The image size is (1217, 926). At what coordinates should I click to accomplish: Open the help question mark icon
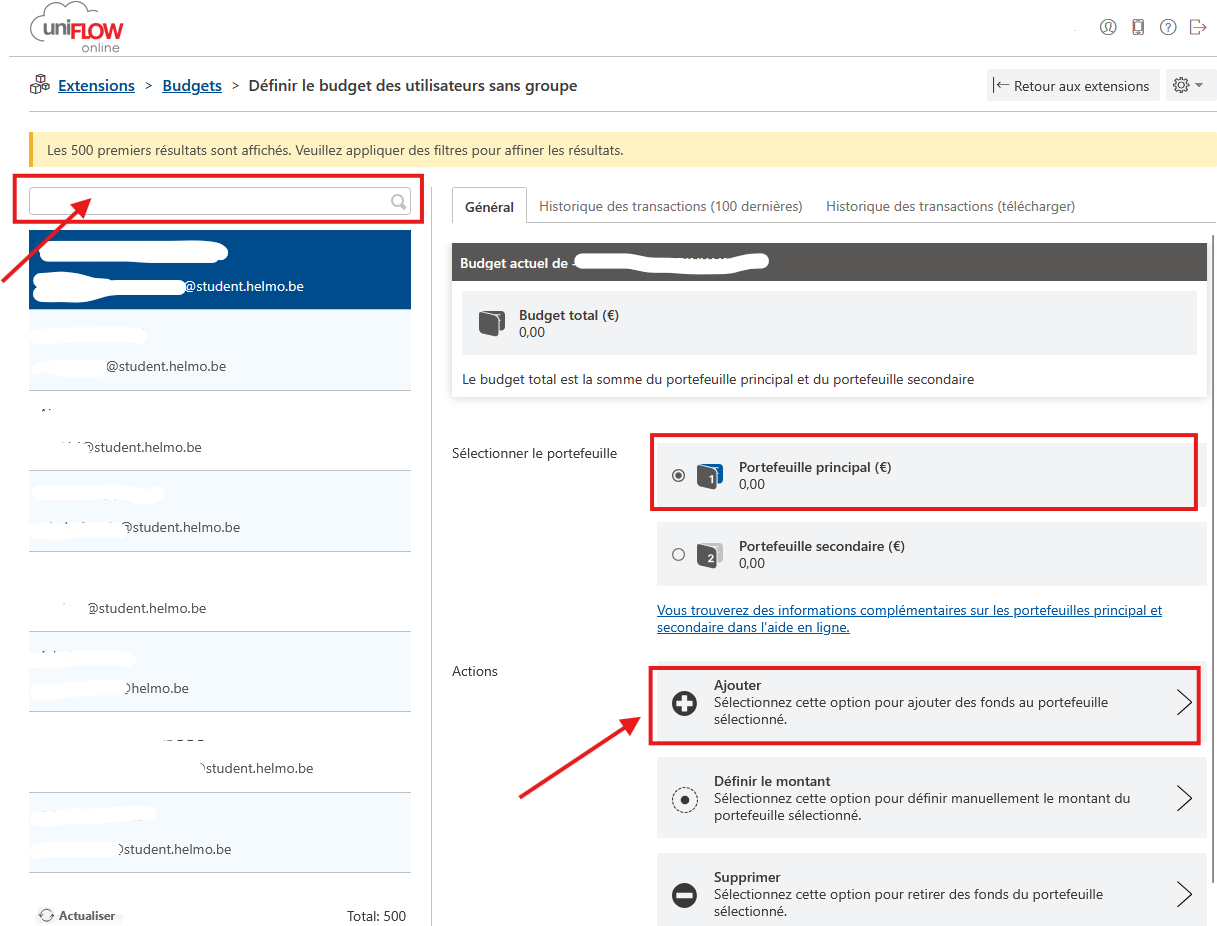pos(1168,27)
